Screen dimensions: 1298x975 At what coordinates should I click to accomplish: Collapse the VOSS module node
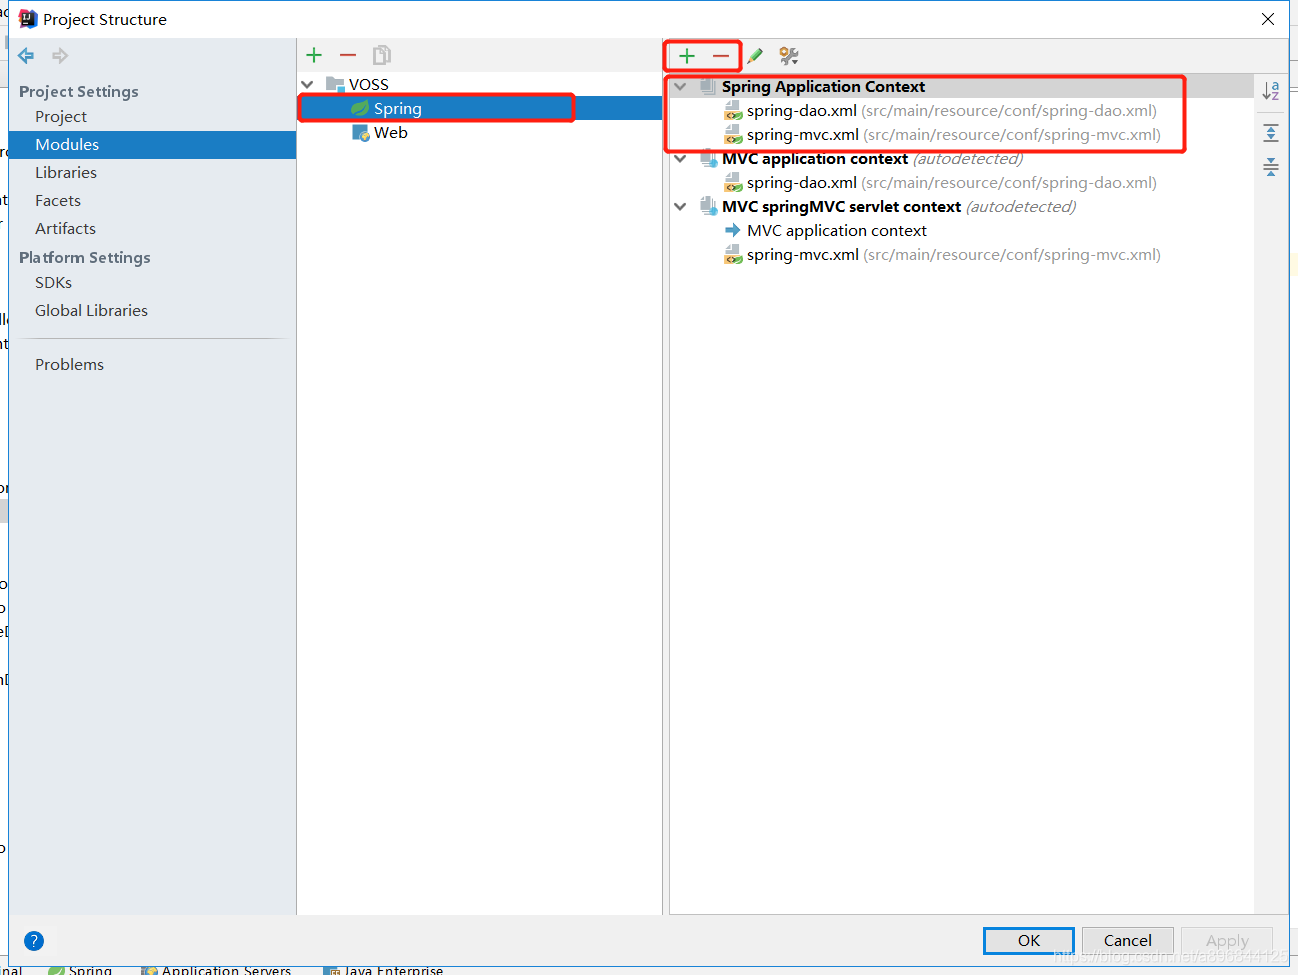tap(308, 85)
